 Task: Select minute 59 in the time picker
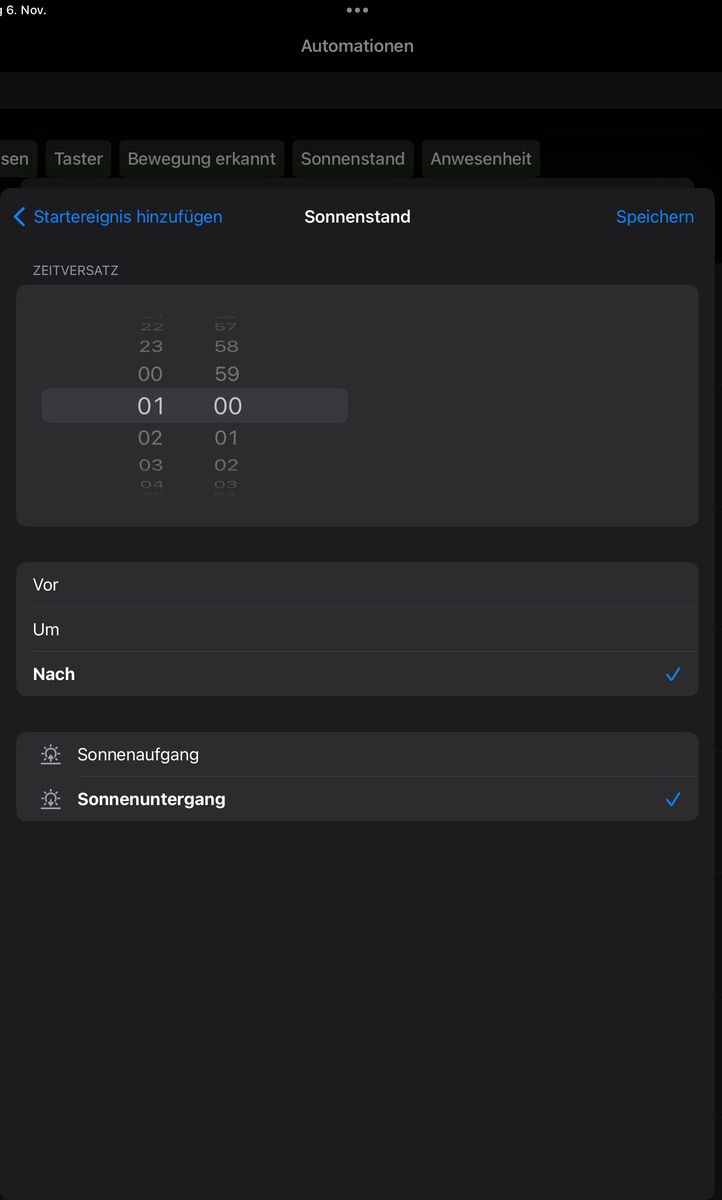(x=227, y=374)
